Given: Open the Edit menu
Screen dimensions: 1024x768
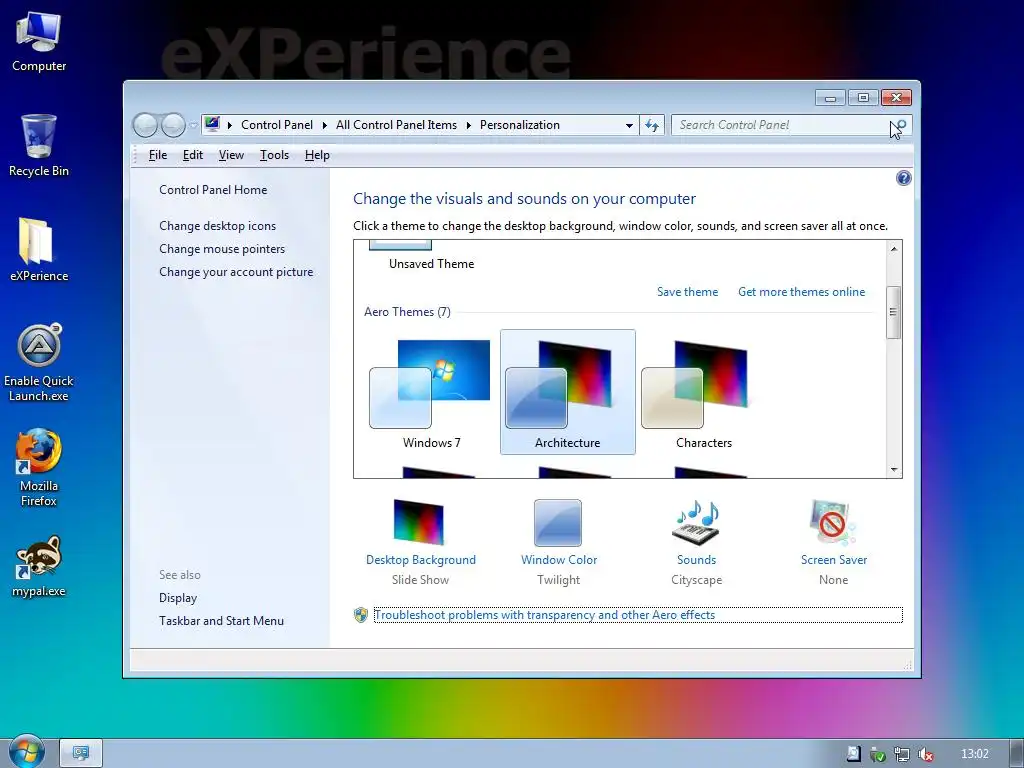Looking at the screenshot, I should click(193, 155).
